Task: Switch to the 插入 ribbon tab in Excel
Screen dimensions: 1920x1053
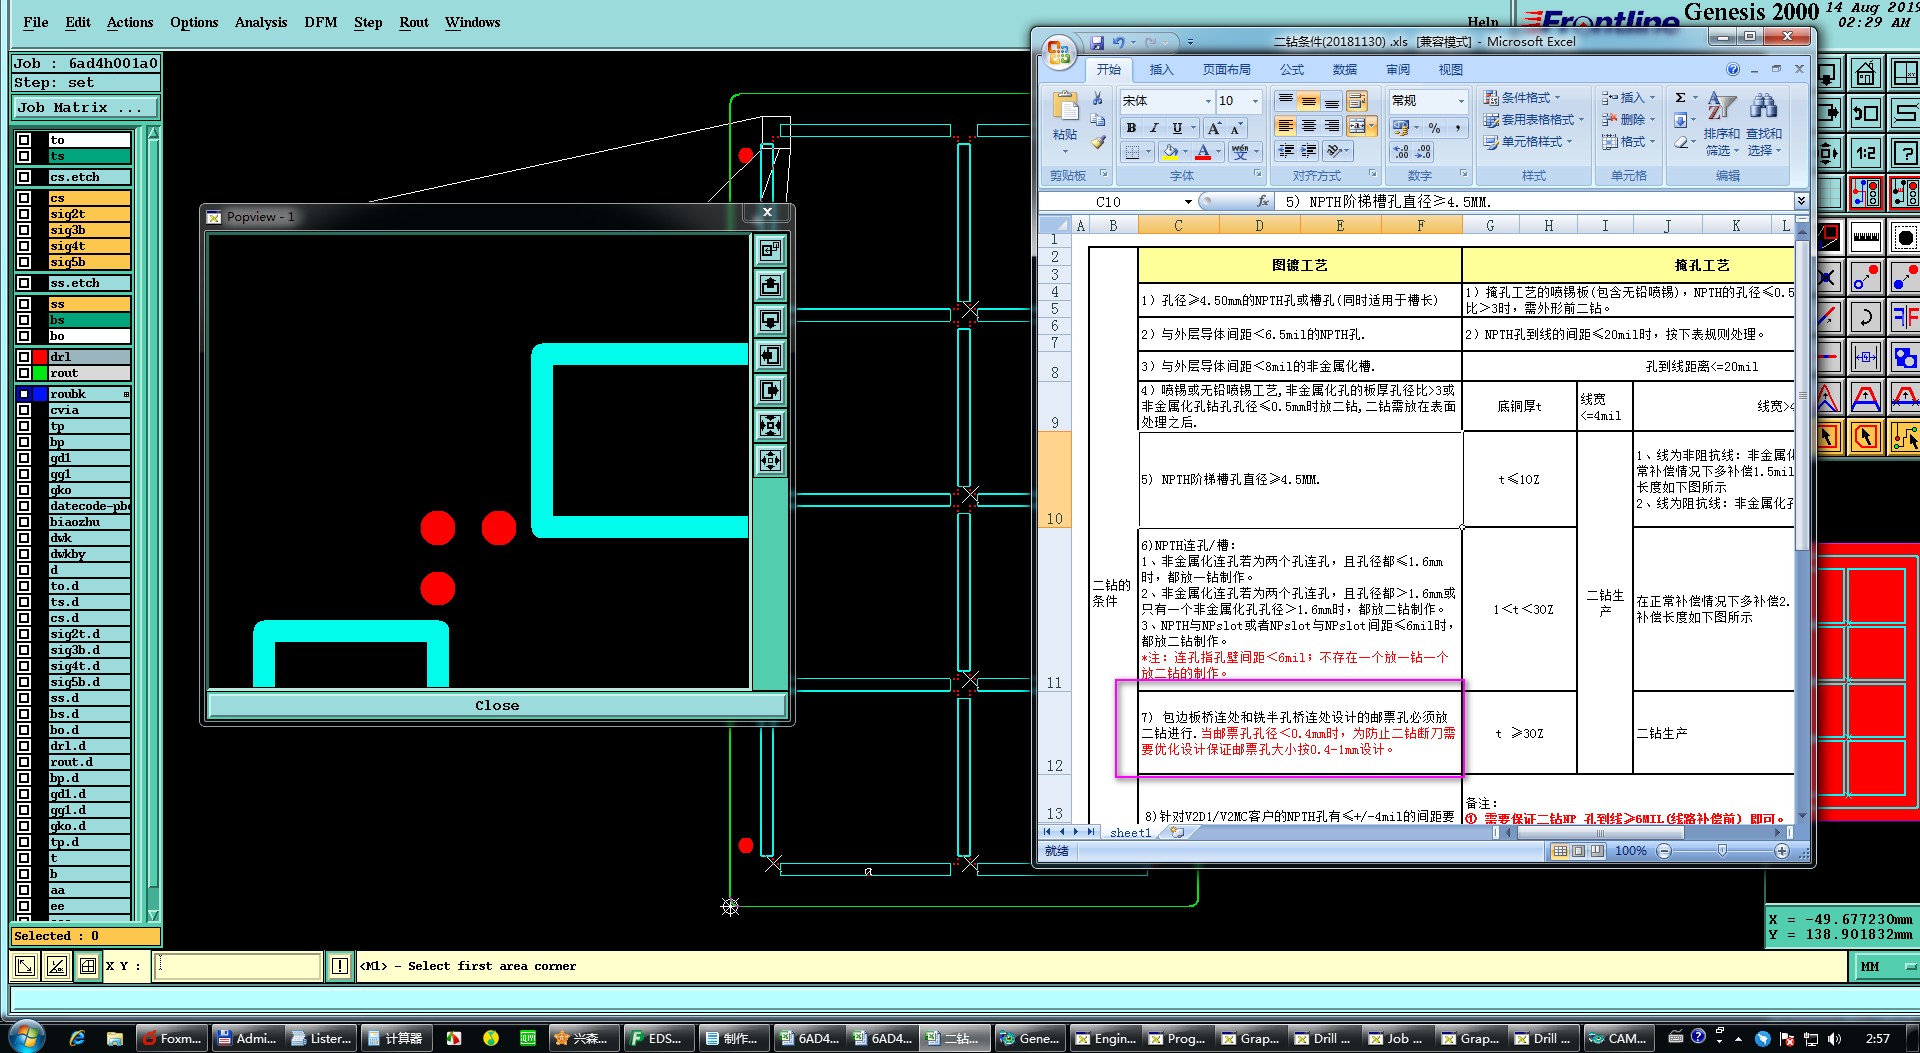Action: tap(1161, 69)
